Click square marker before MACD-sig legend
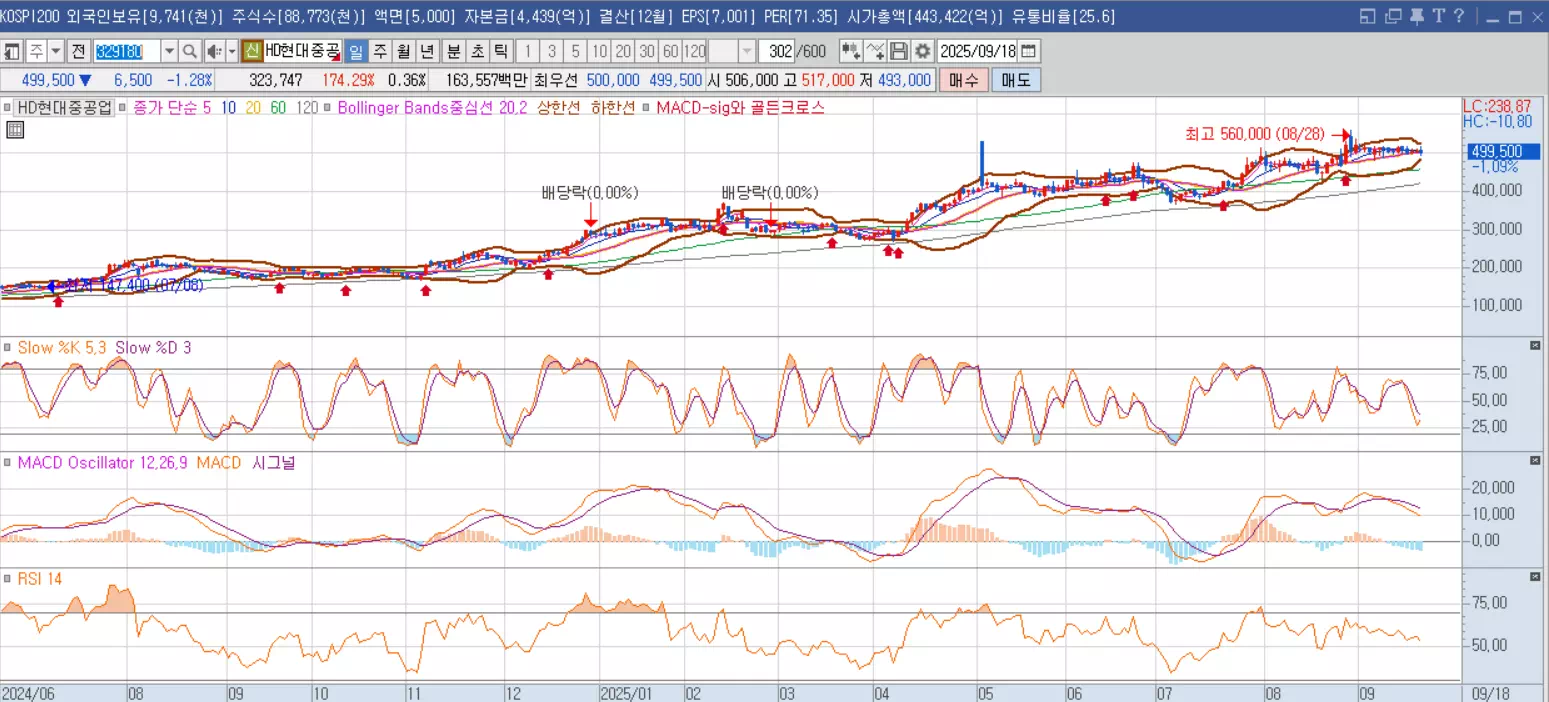Viewport: 1549px width, 702px height. click(647, 107)
